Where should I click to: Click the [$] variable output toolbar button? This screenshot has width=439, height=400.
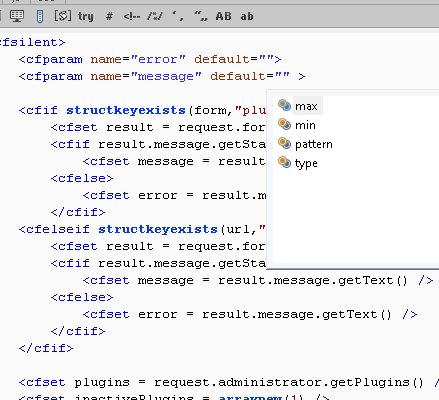63,16
